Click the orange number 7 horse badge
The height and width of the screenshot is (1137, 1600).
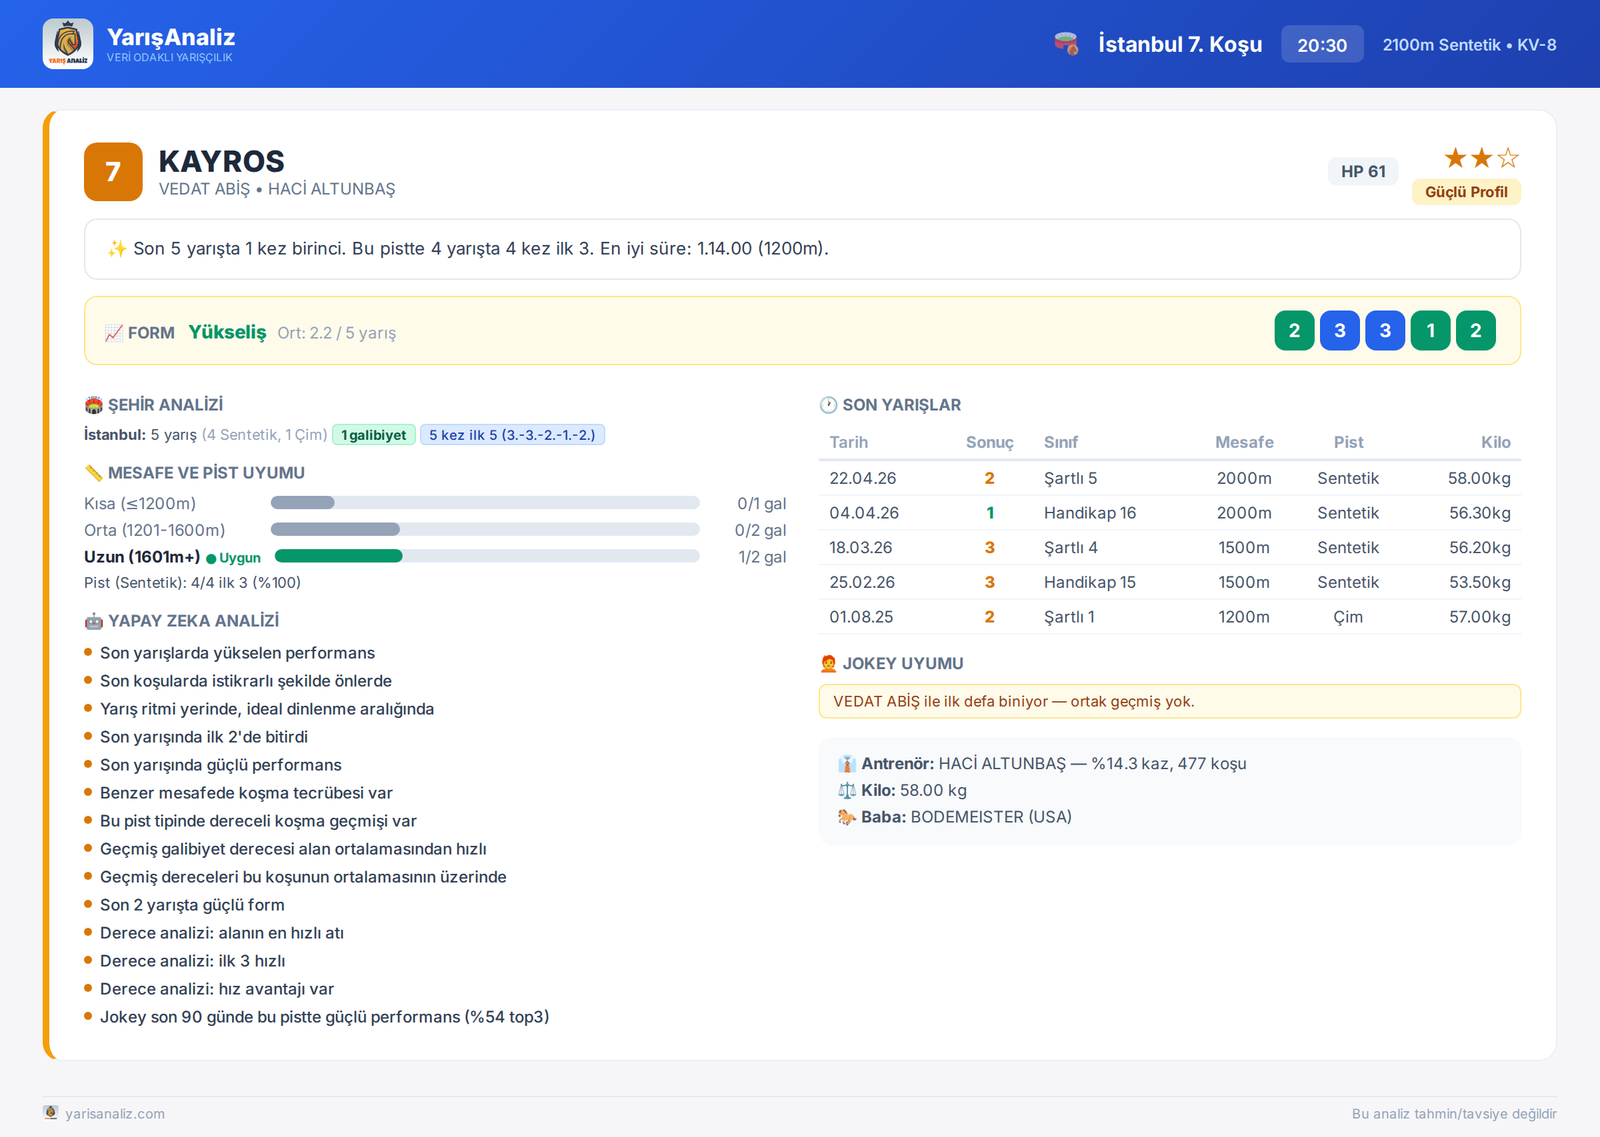tap(113, 172)
